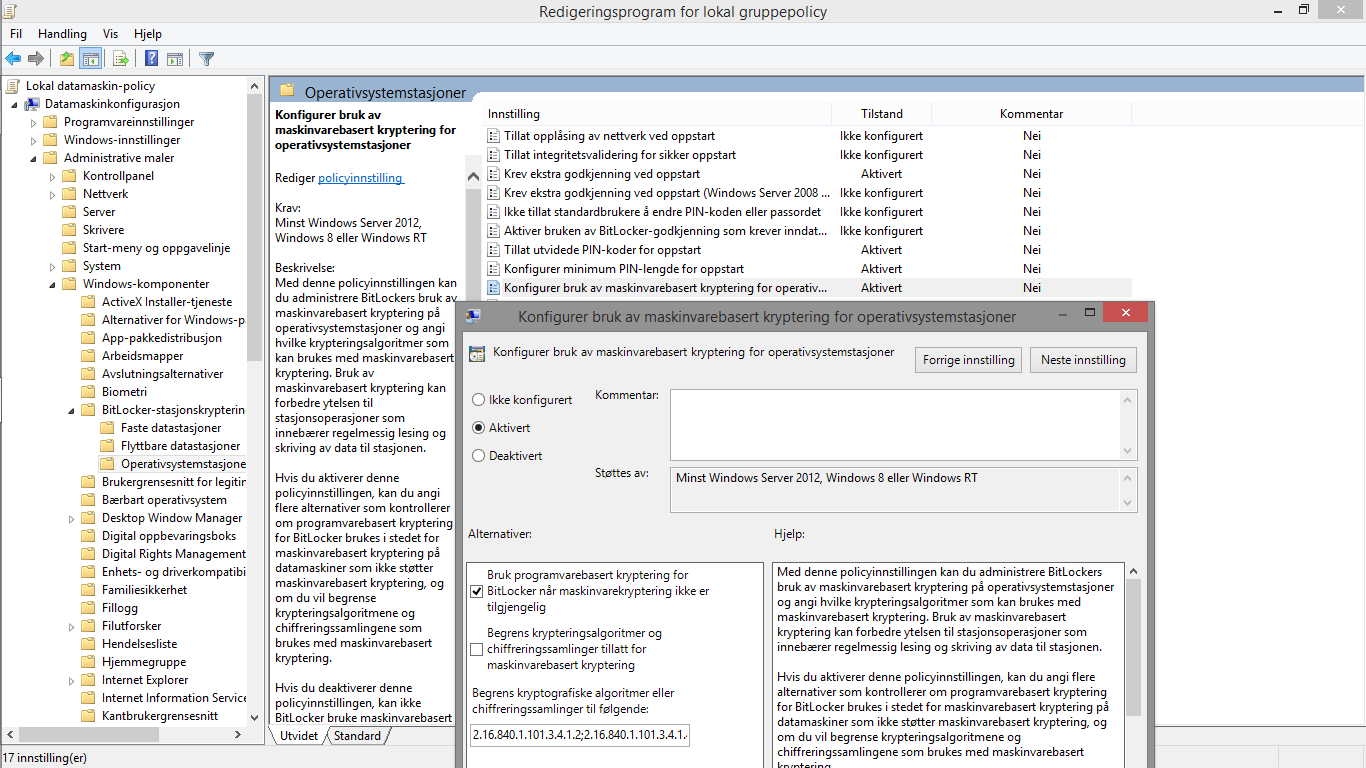The image size is (1366, 768).
Task: Uncheck 'Bruk programvarebasert kryptering for BitLocker' checkbox
Action: tap(476, 591)
